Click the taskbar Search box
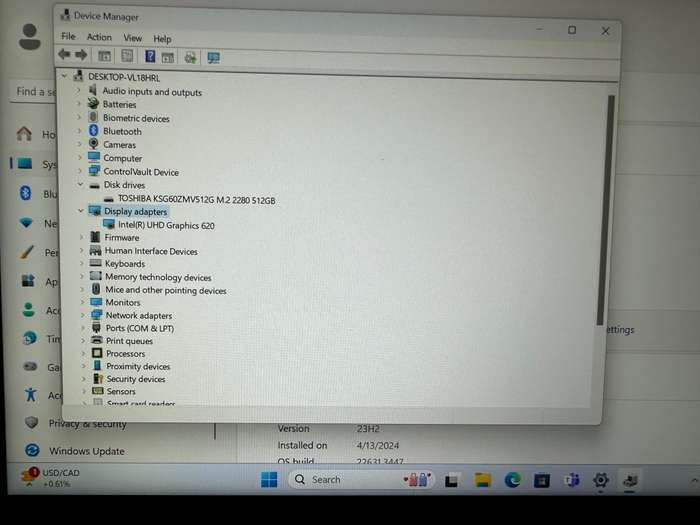The height and width of the screenshot is (525, 700). coord(362,479)
